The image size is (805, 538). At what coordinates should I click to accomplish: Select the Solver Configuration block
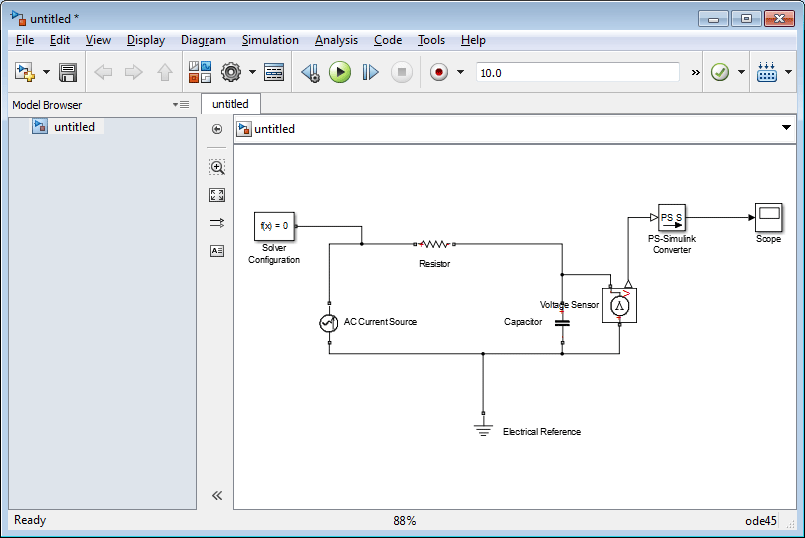275,226
